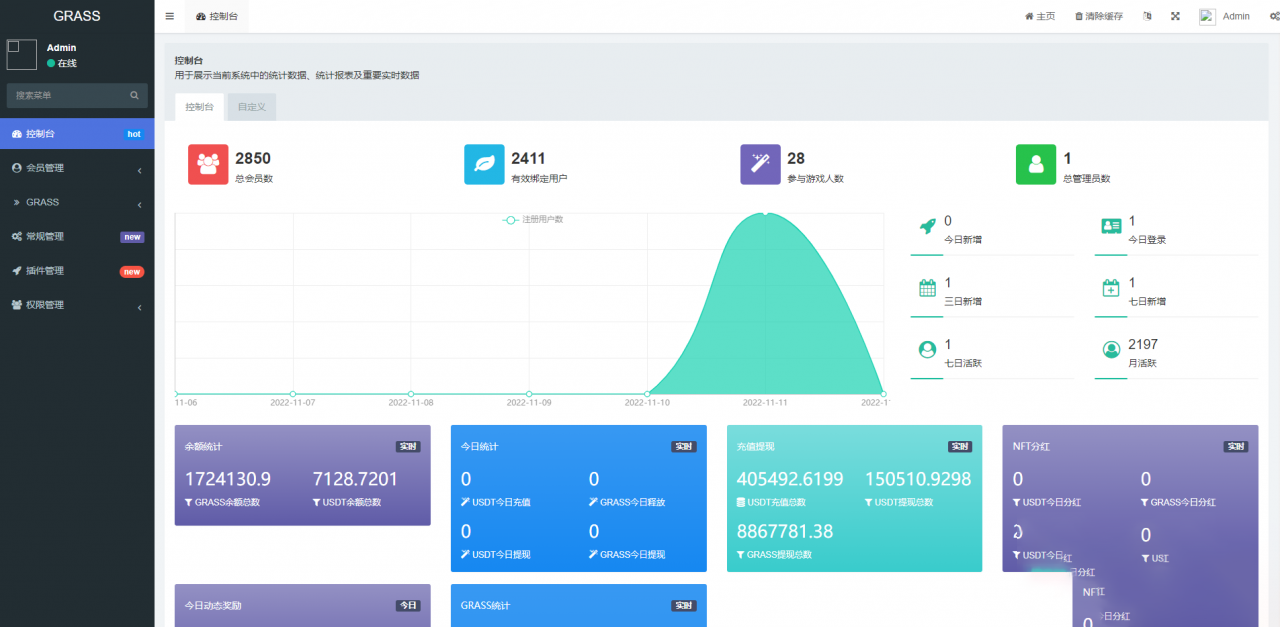This screenshot has height=627, width=1280.
Task: Expand the 权限管理 sidebar menu
Action: click(77, 305)
